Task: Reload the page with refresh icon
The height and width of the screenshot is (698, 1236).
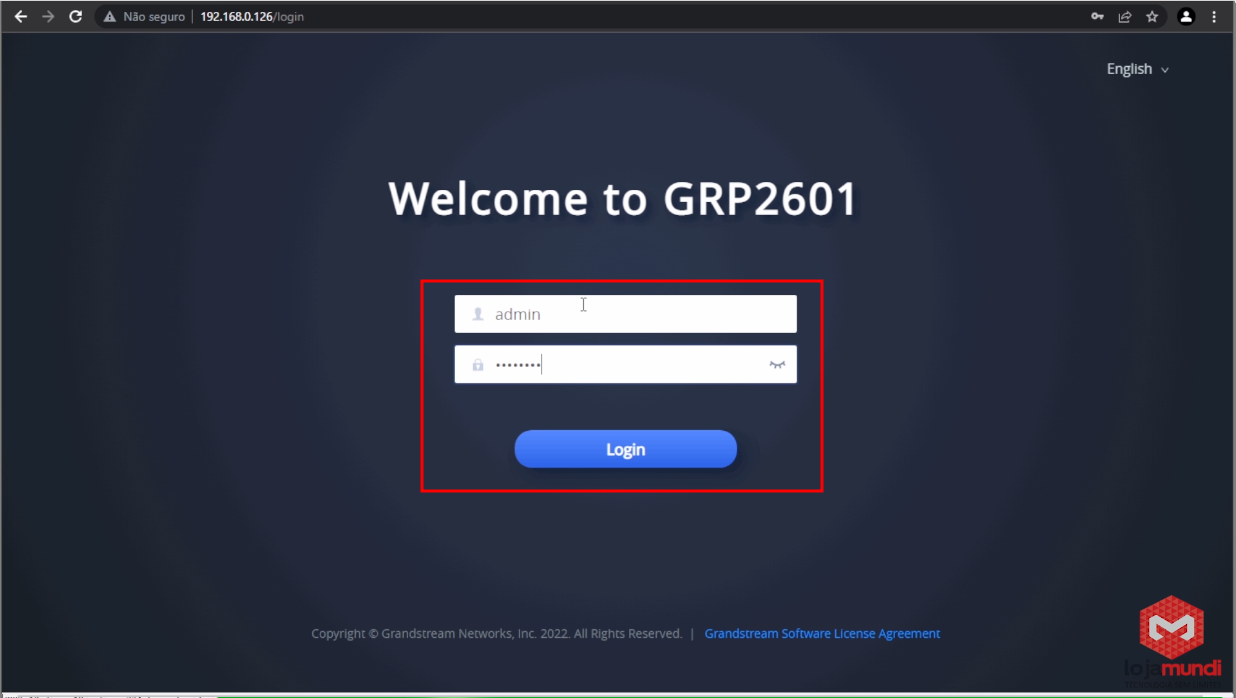Action: pyautogui.click(x=75, y=17)
